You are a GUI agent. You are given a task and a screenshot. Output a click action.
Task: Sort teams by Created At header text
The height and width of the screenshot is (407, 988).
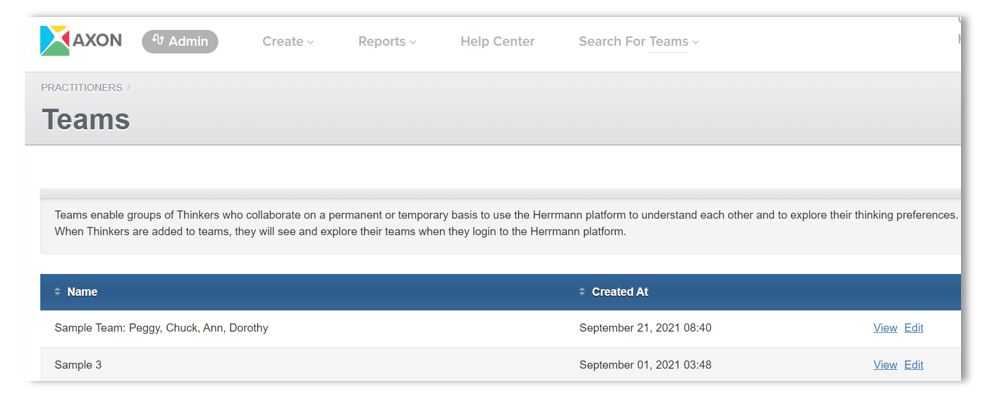click(x=620, y=292)
